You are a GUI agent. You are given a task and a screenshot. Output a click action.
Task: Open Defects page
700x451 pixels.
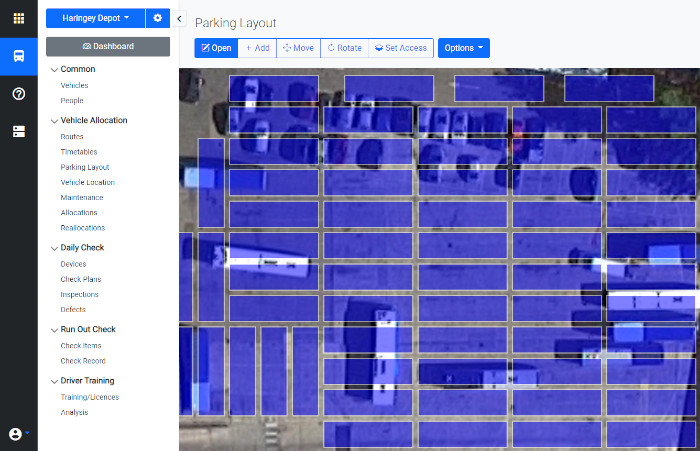[73, 309]
